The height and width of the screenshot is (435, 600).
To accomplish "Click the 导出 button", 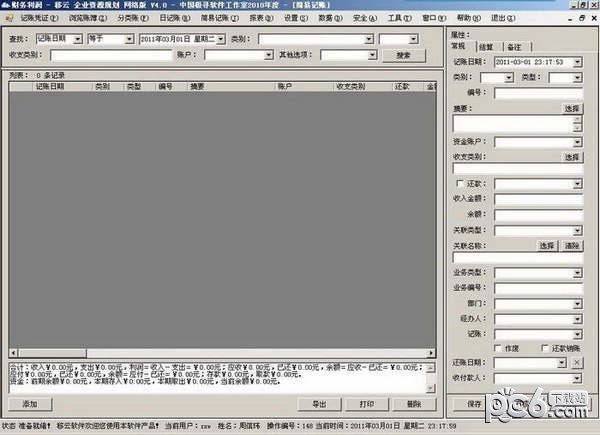I will pyautogui.click(x=319, y=404).
